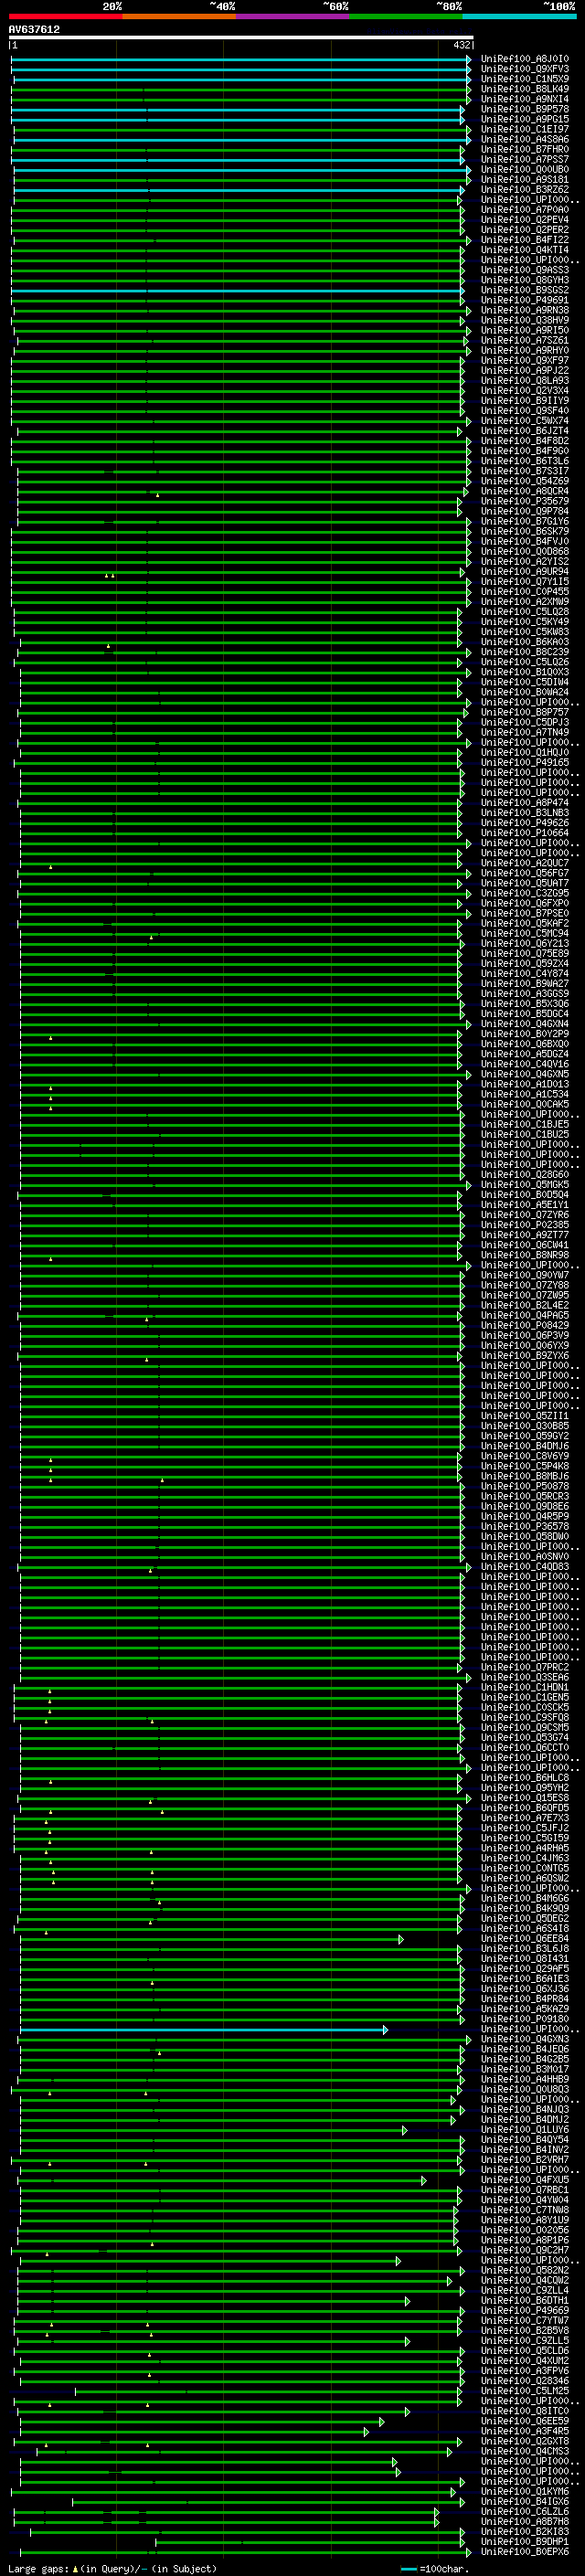Select the label UniRef100_Q4KTI4

525,250
